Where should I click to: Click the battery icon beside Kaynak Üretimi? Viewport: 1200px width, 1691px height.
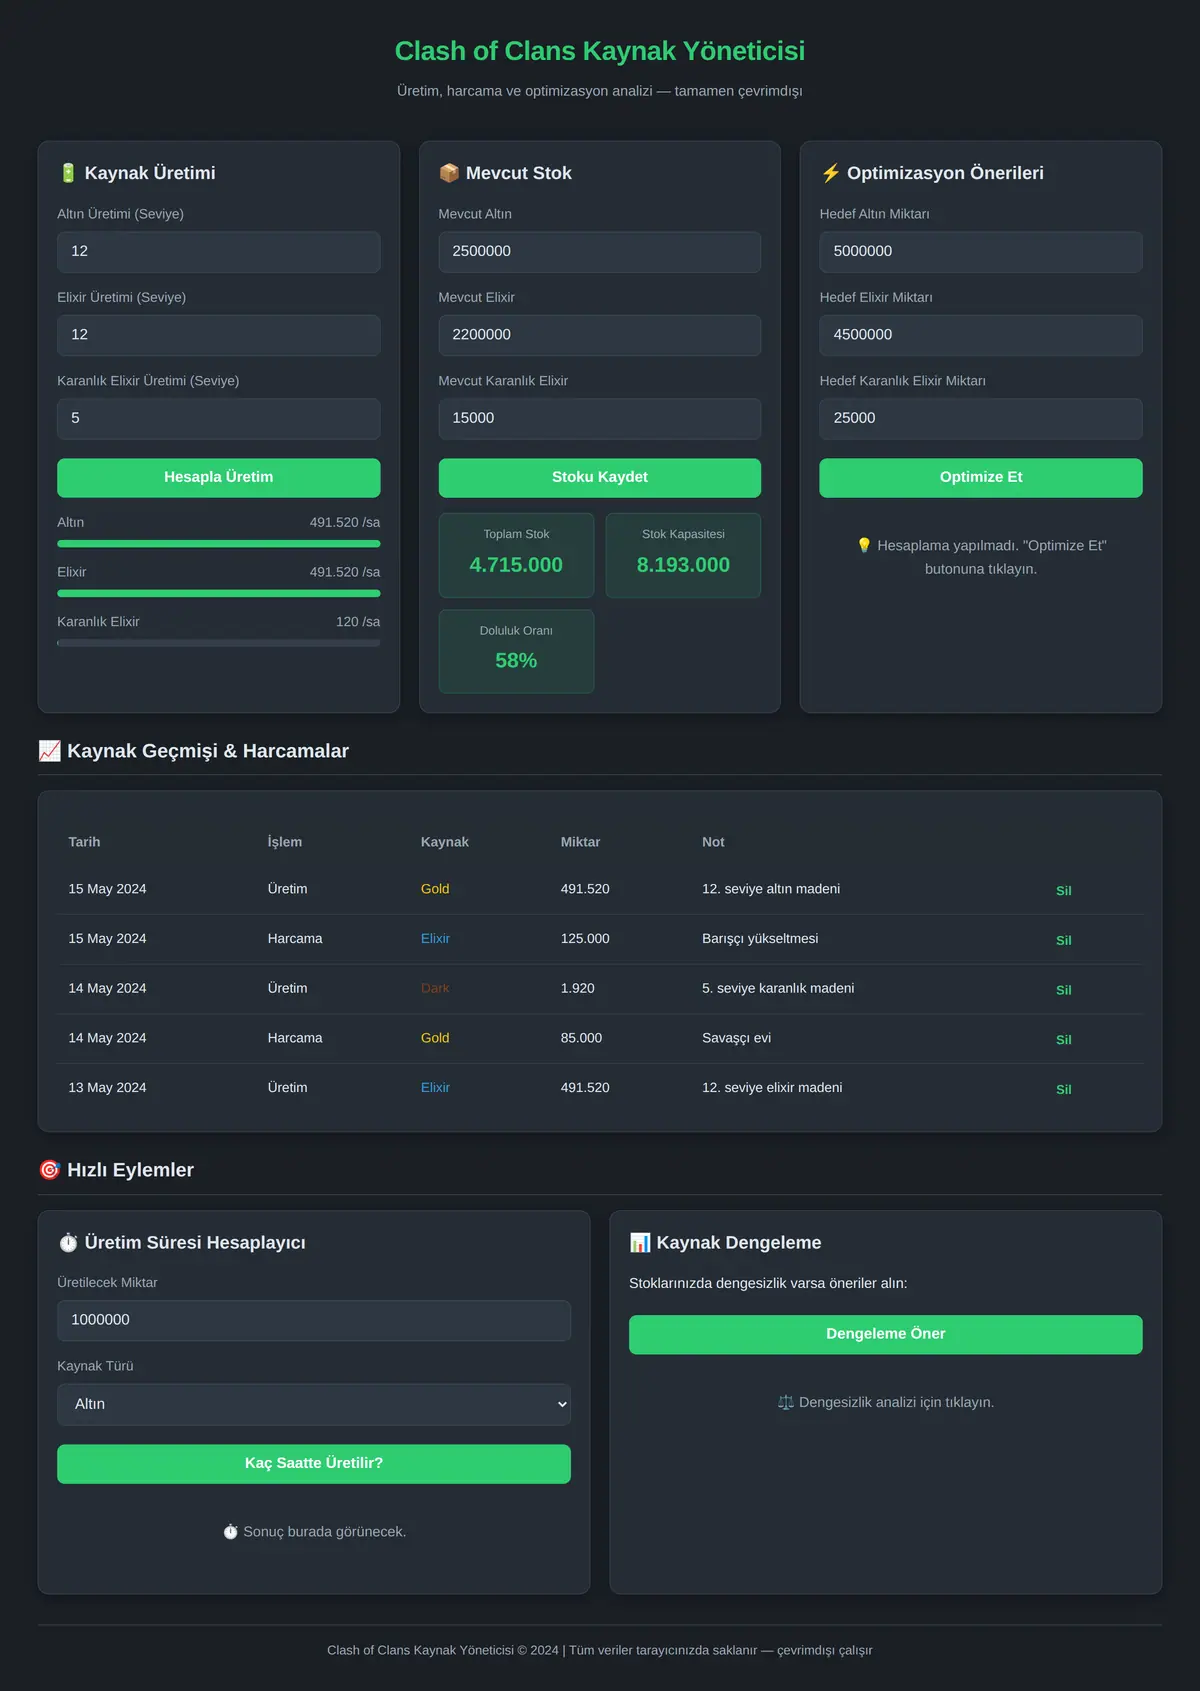[68, 173]
